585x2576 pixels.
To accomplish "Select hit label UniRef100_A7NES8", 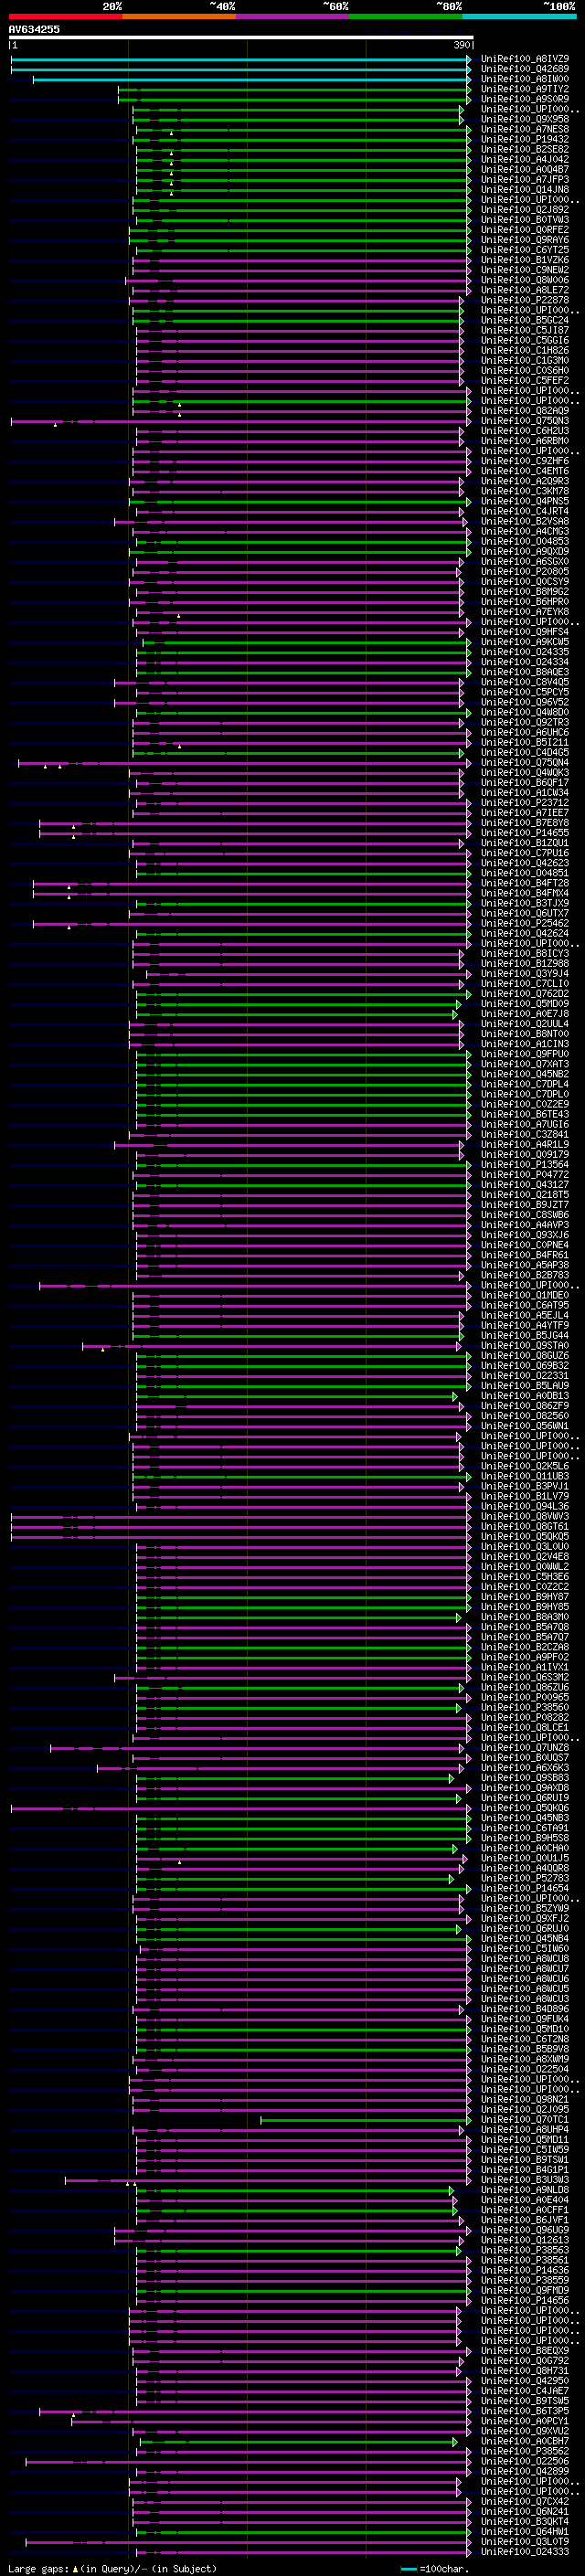I will pos(525,129).
